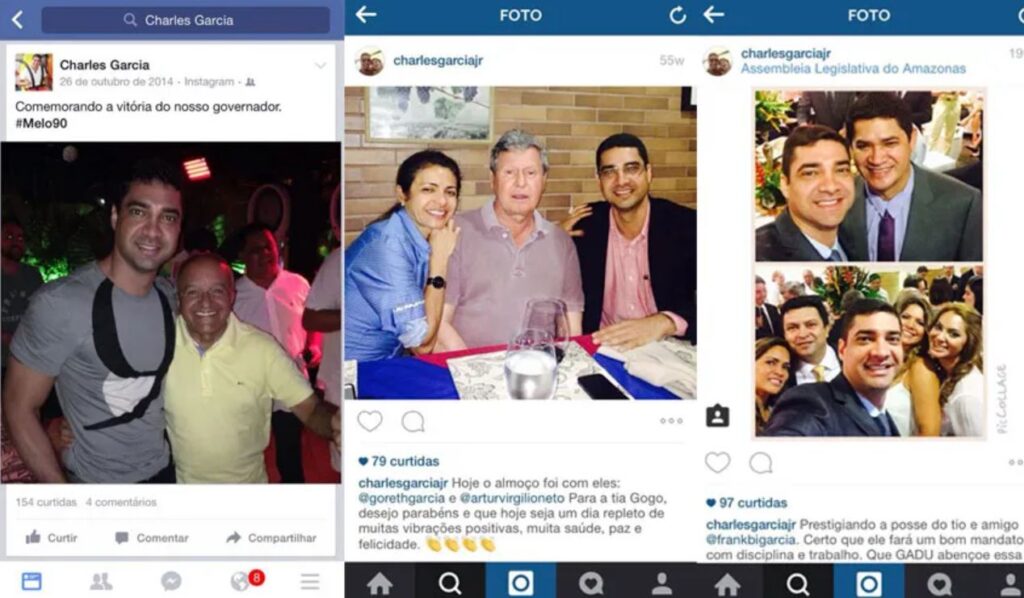This screenshot has width=1024, height=598.
Task: Open search tab in middle Instagram bar
Action: 450,582
